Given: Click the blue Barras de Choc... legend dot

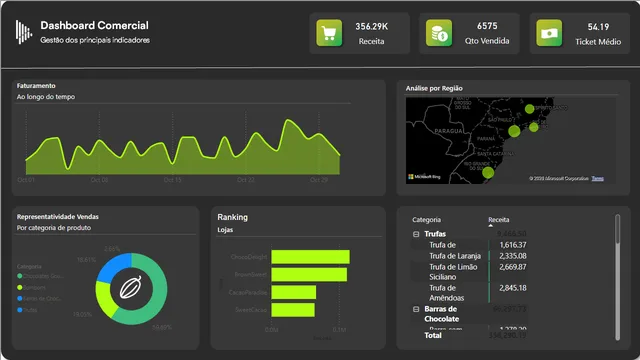Looking at the screenshot, I should tap(20, 298).
